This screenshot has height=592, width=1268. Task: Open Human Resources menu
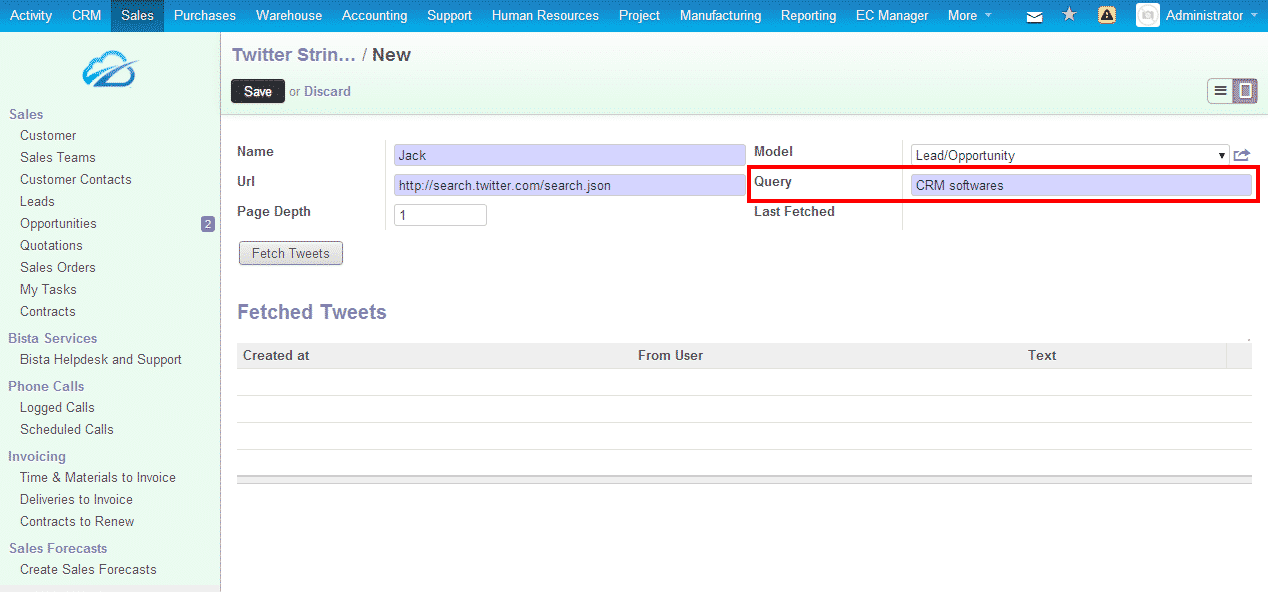click(x=545, y=15)
